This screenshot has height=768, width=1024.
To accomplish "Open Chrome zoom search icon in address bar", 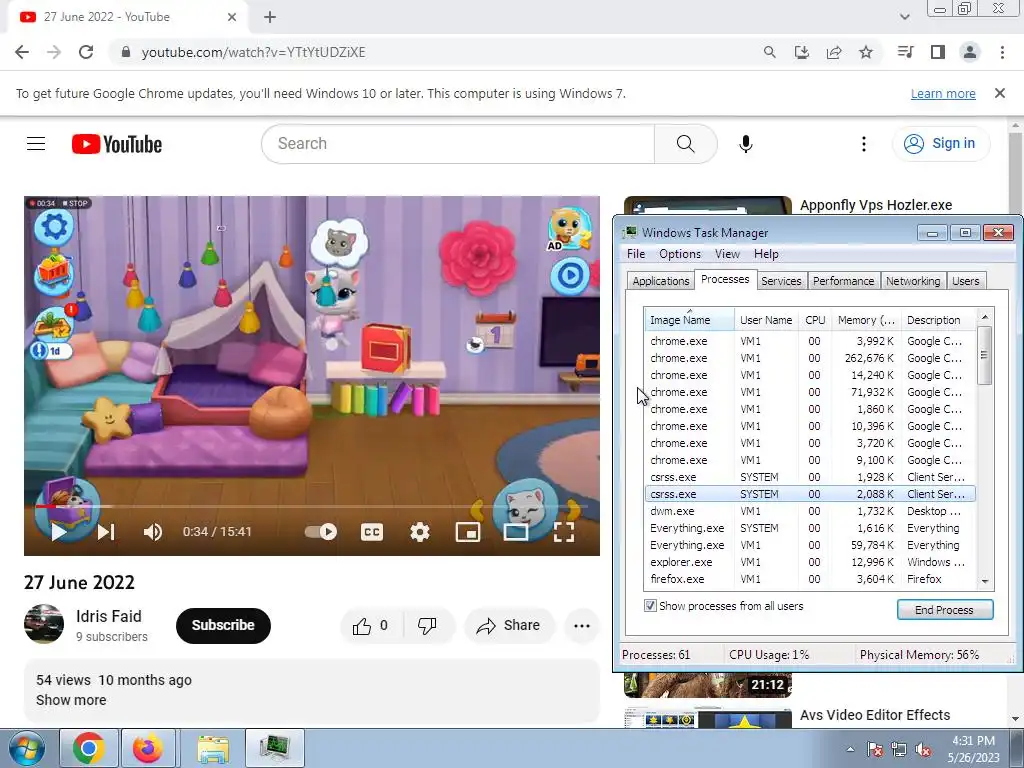I will click(770, 52).
